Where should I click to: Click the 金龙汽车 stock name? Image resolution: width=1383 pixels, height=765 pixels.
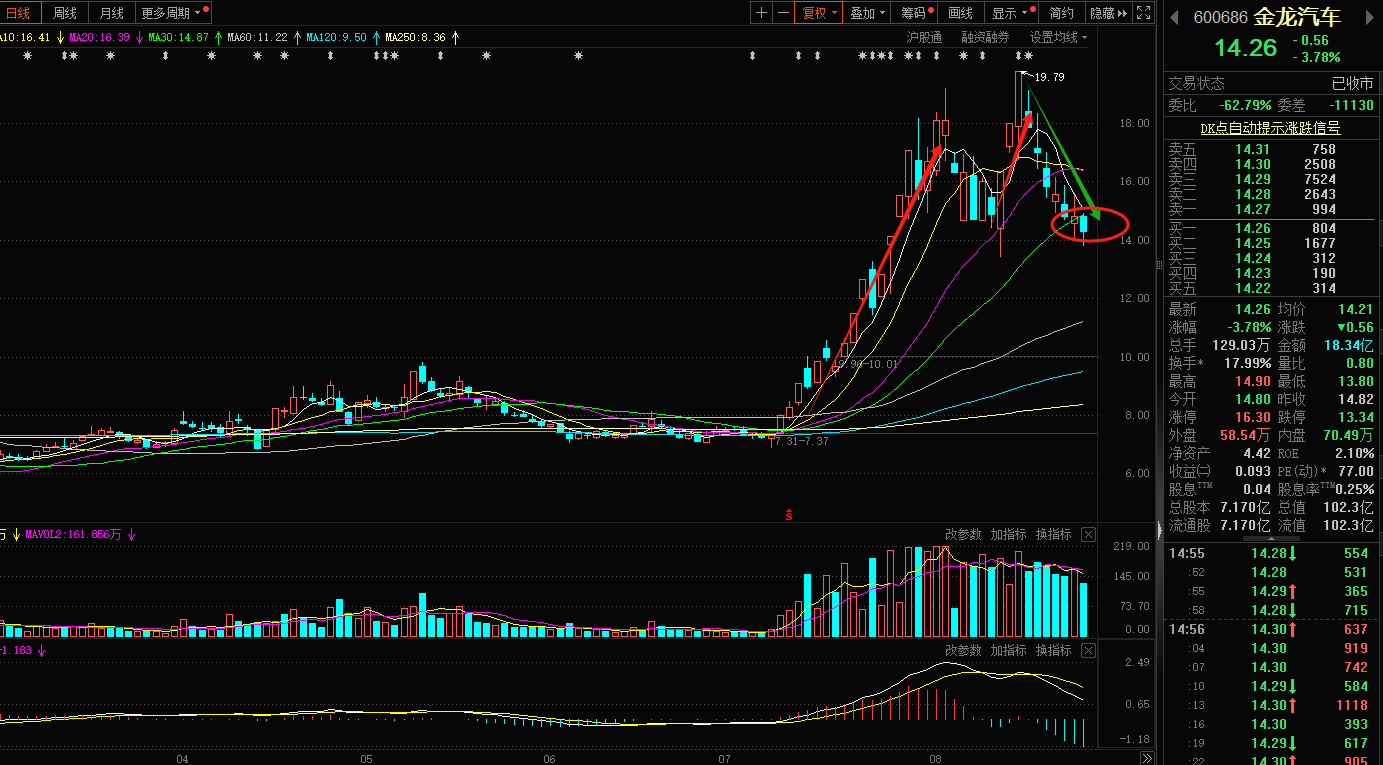tap(1298, 17)
